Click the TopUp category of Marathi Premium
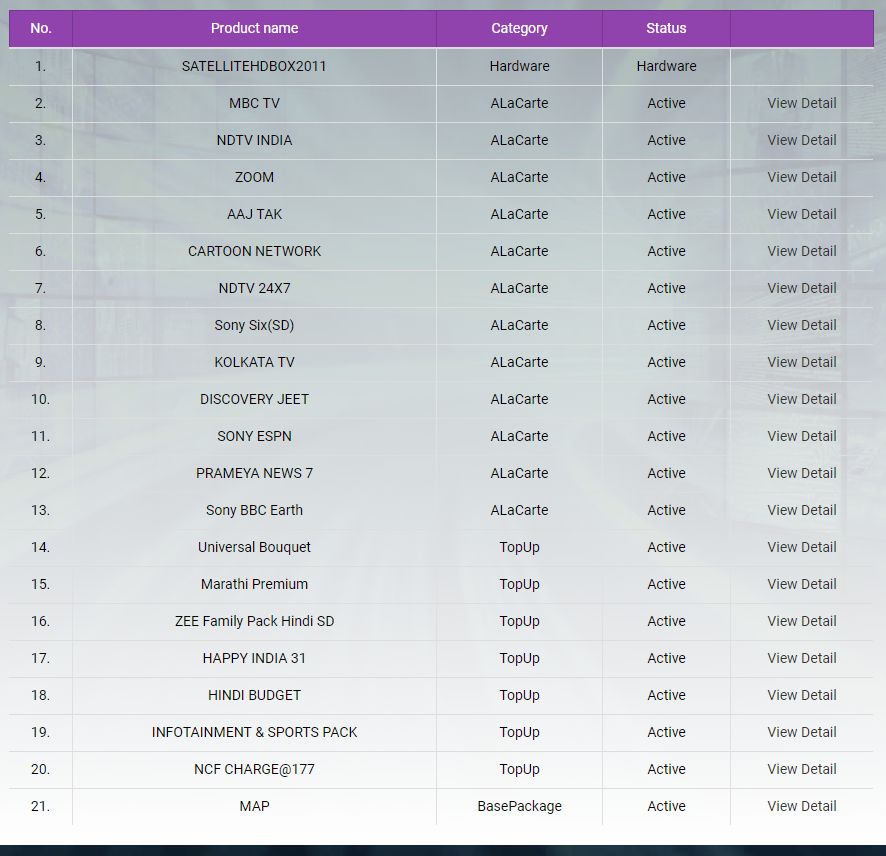886x856 pixels. (x=519, y=584)
